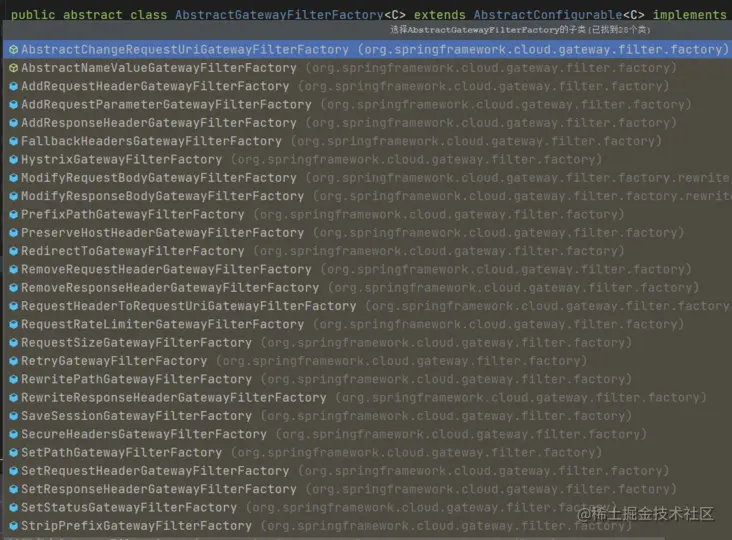Choose SetRequestHeaderGatewayFilterFactory

point(367,471)
